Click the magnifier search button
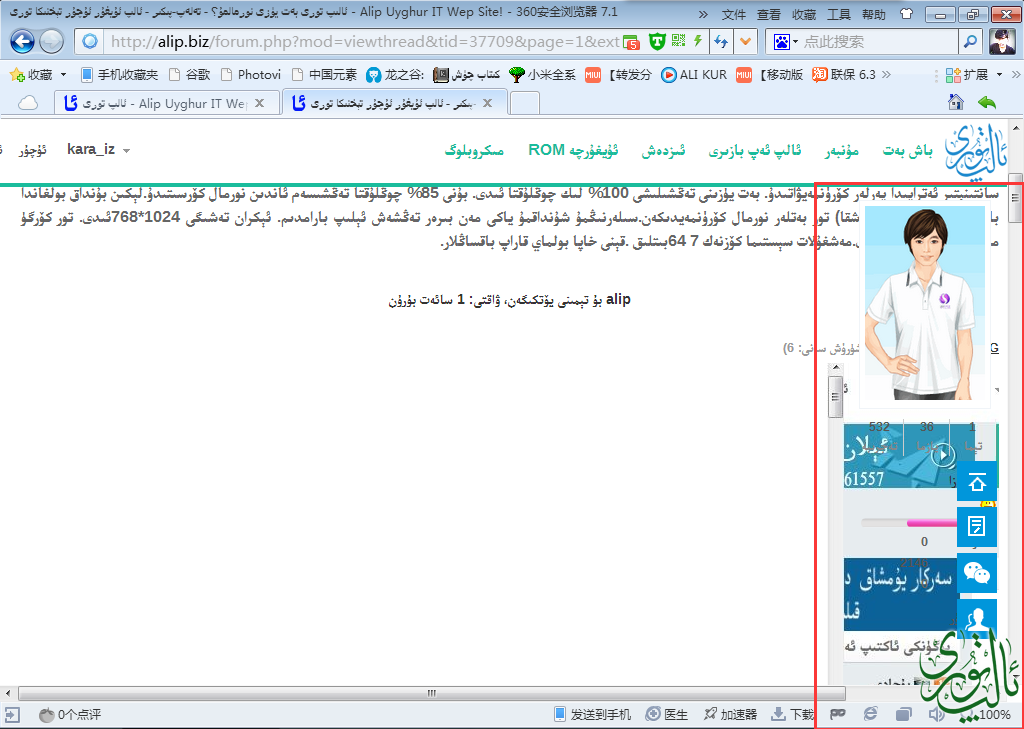Image resolution: width=1024 pixels, height=729 pixels. point(970,42)
